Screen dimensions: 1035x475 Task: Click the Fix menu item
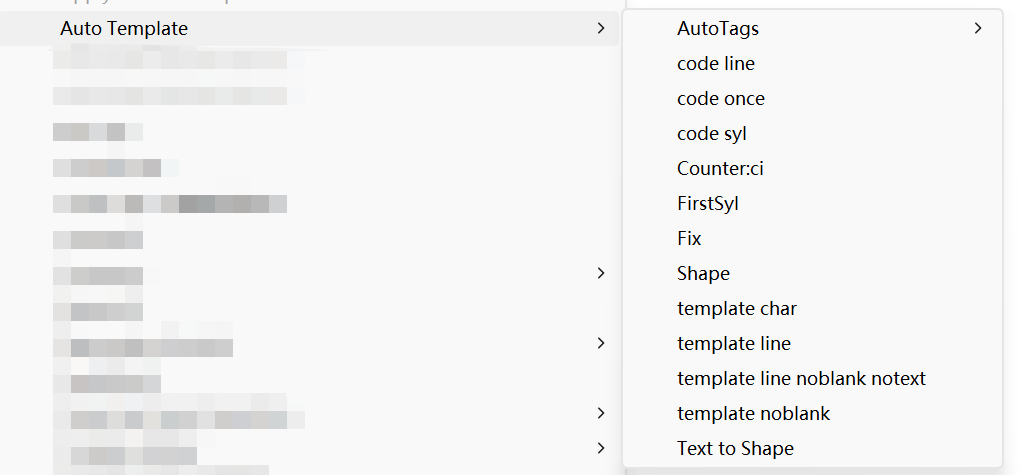point(689,238)
